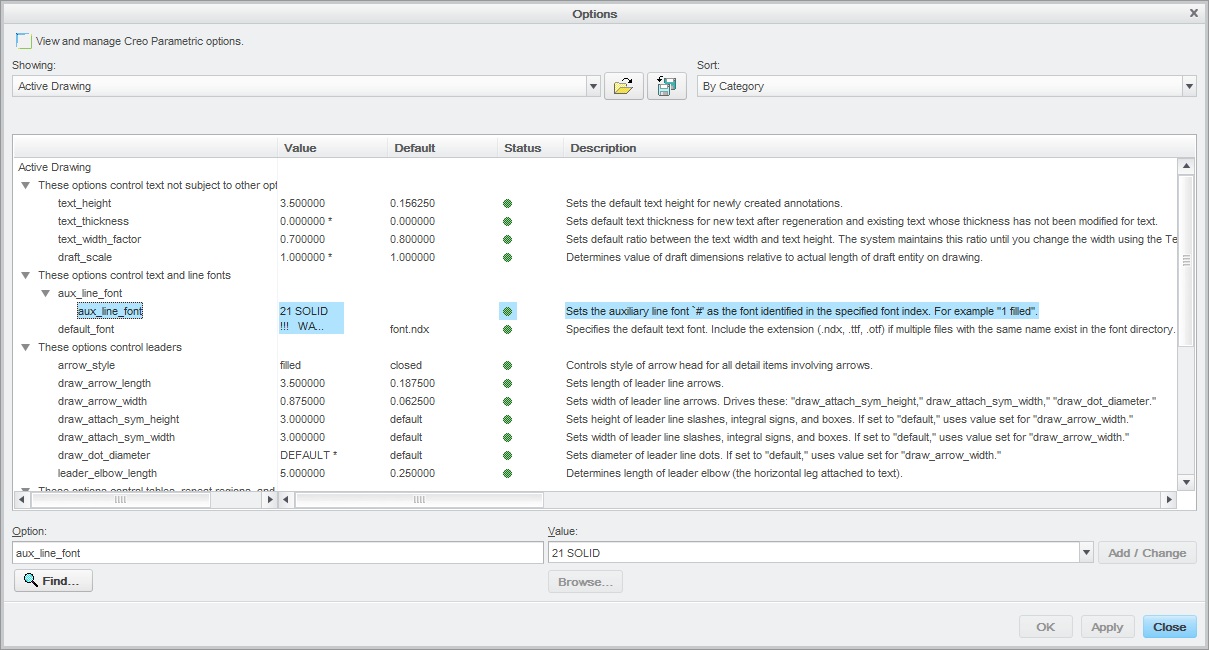
Task: Collapse 'options control leaders' category
Action: [x=25, y=347]
